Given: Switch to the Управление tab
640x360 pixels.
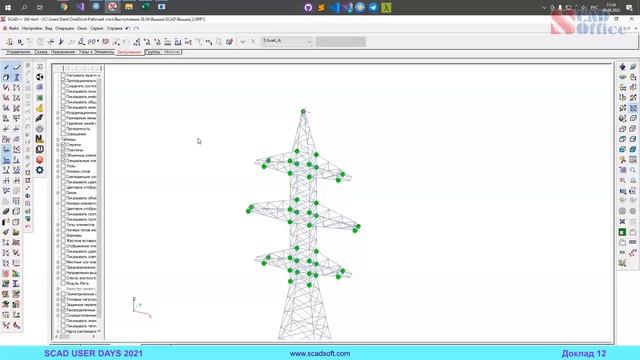Looking at the screenshot, I should (x=18, y=52).
